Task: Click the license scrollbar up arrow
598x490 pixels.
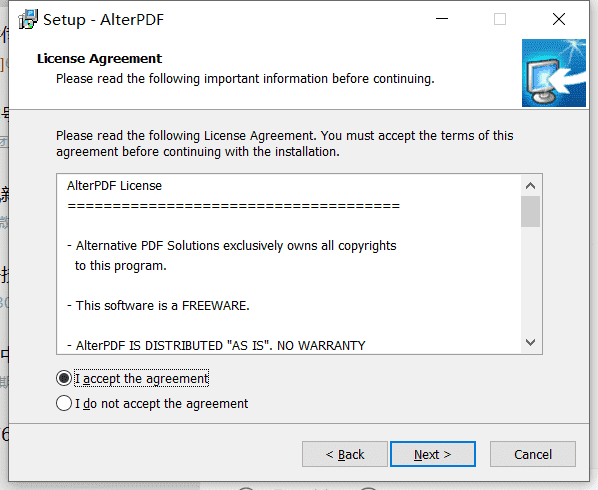Action: click(530, 186)
